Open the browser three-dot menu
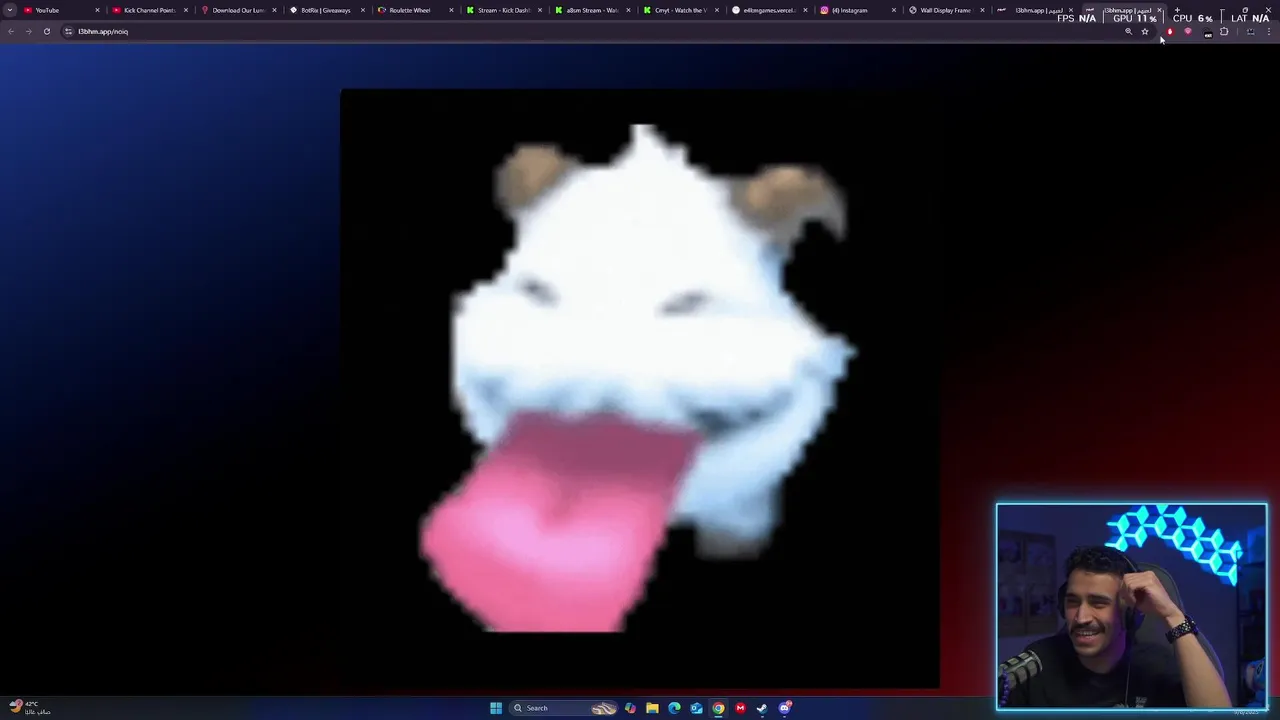Image resolution: width=1280 pixels, height=720 pixels. tap(1269, 31)
